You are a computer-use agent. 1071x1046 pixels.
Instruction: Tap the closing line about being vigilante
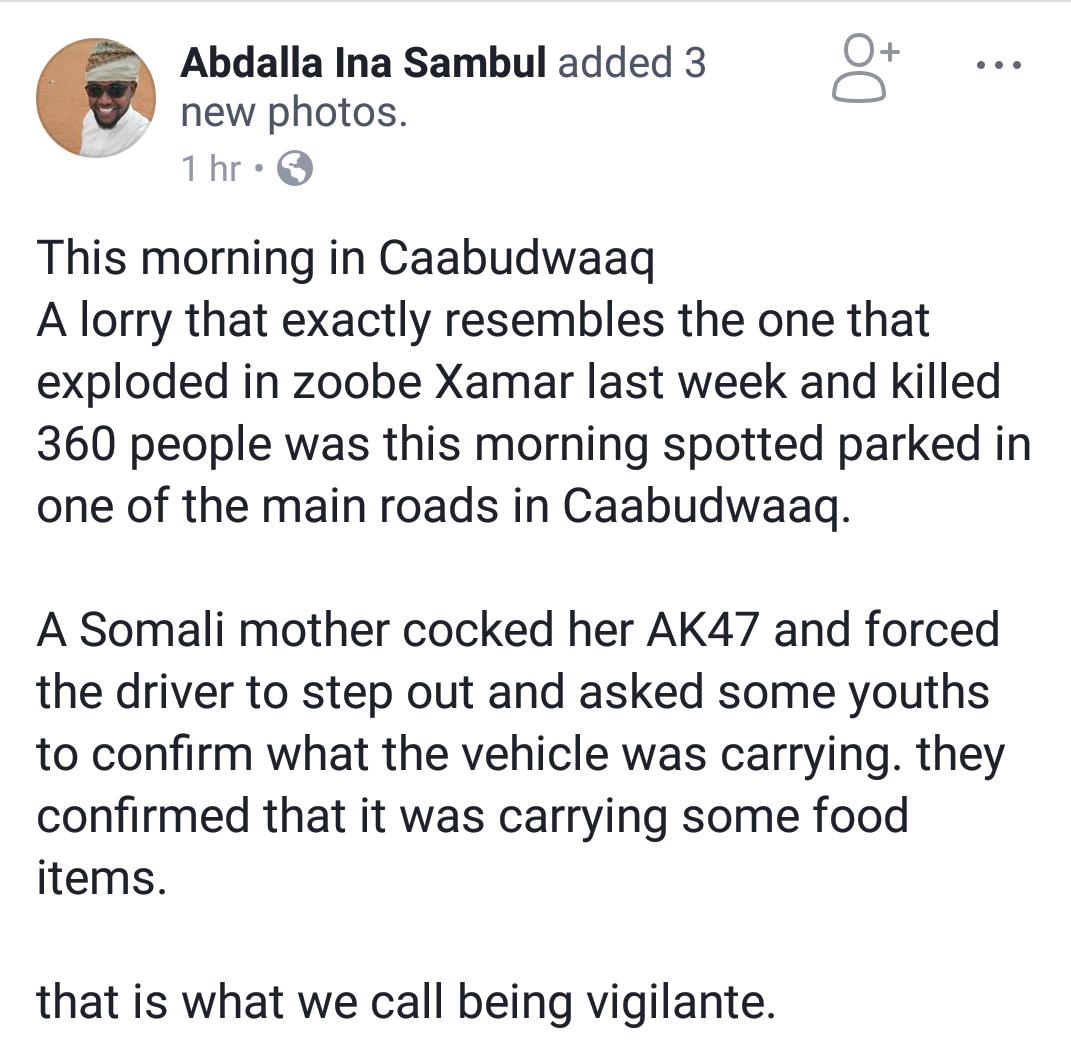(406, 1003)
